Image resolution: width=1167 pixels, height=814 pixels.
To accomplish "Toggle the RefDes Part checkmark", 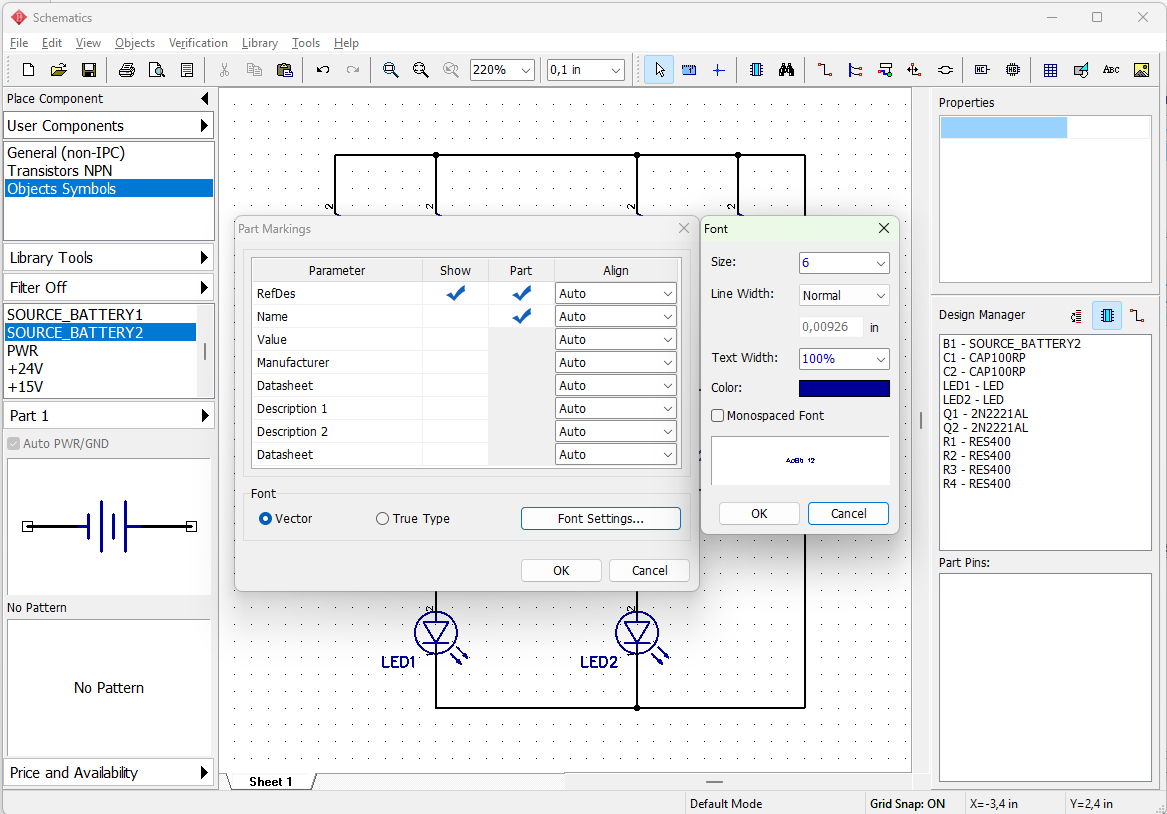I will (522, 293).
